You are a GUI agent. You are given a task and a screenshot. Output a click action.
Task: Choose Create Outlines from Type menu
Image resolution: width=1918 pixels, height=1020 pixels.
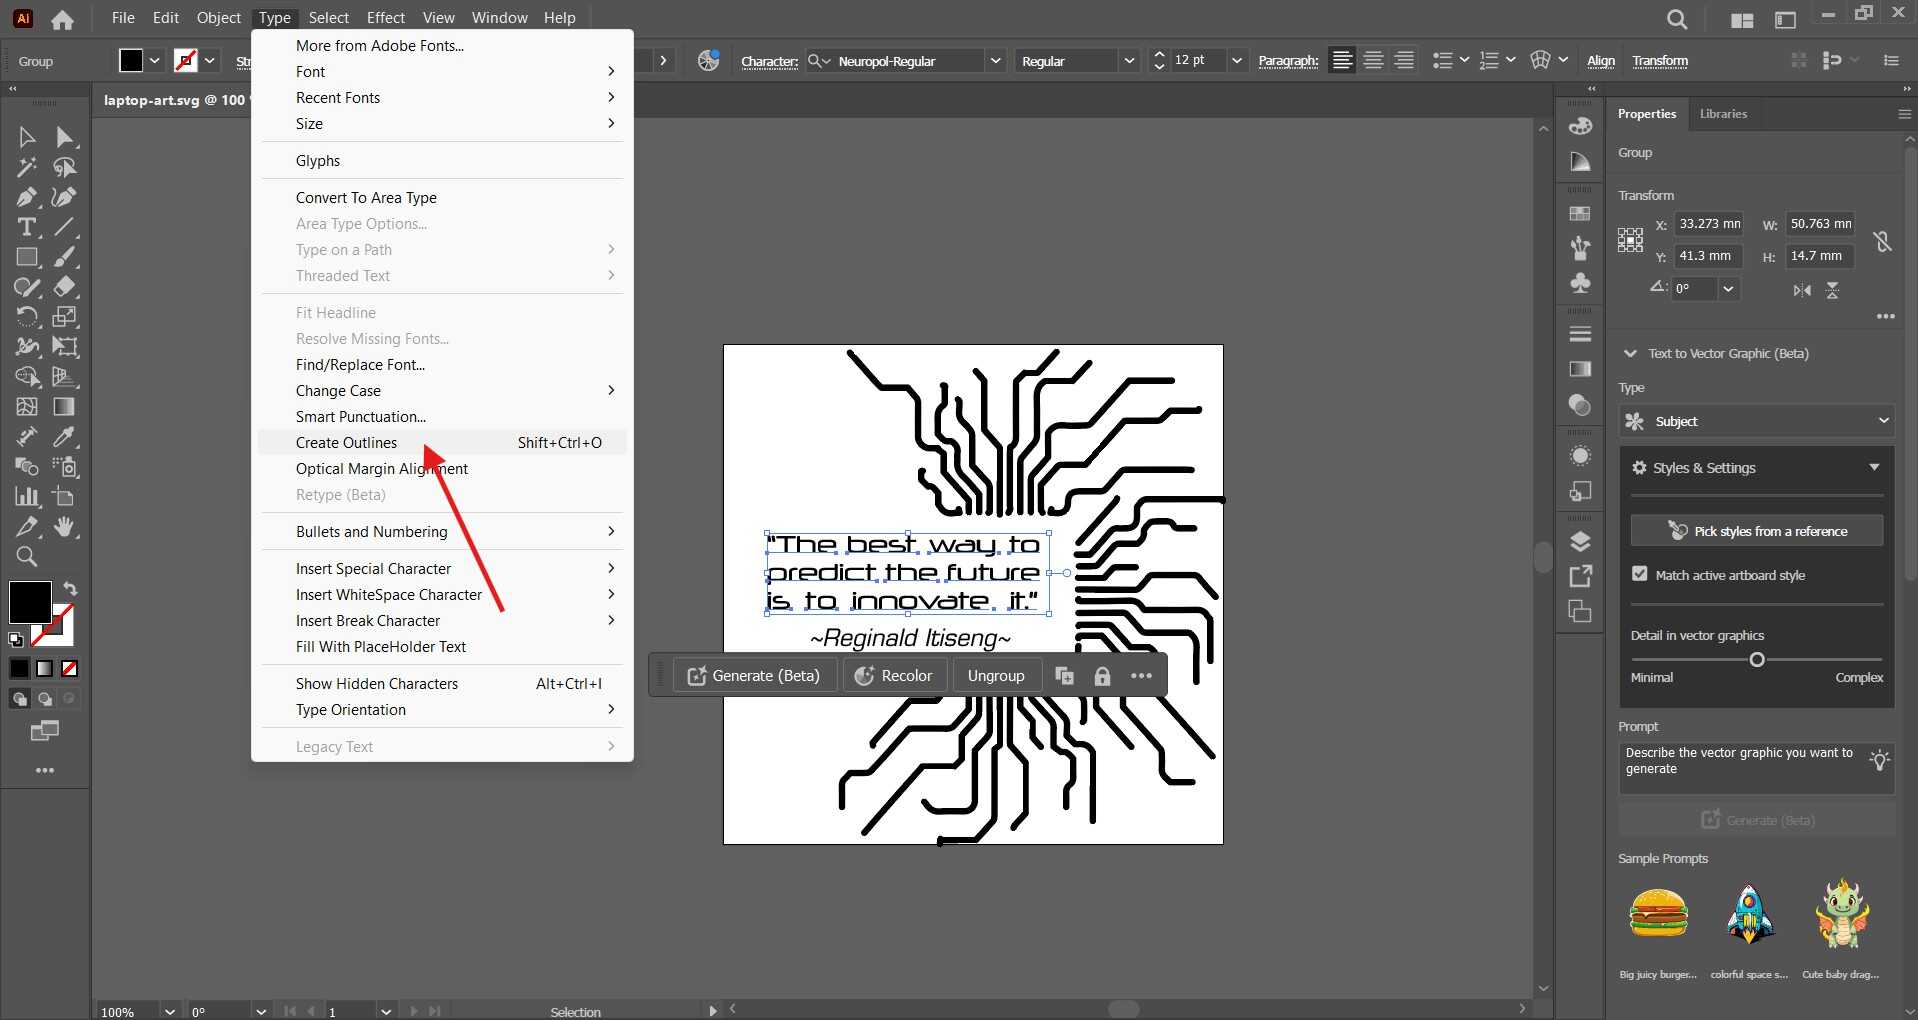pos(442,442)
